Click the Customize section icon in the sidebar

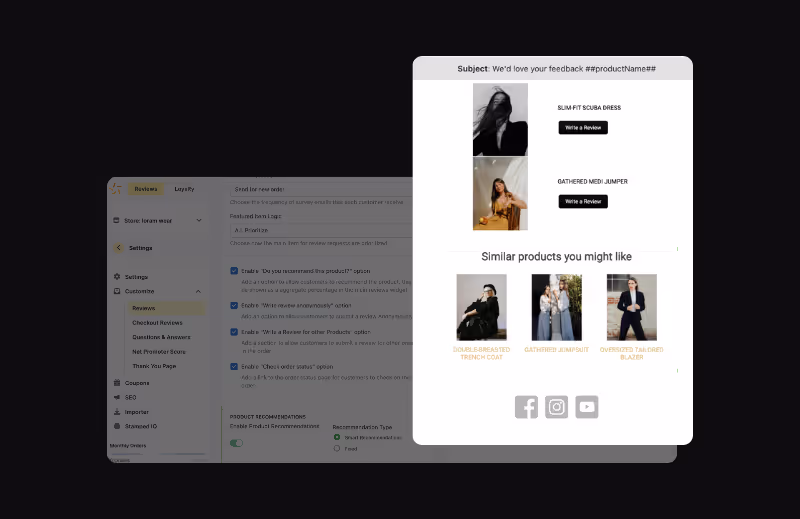pyautogui.click(x=117, y=291)
